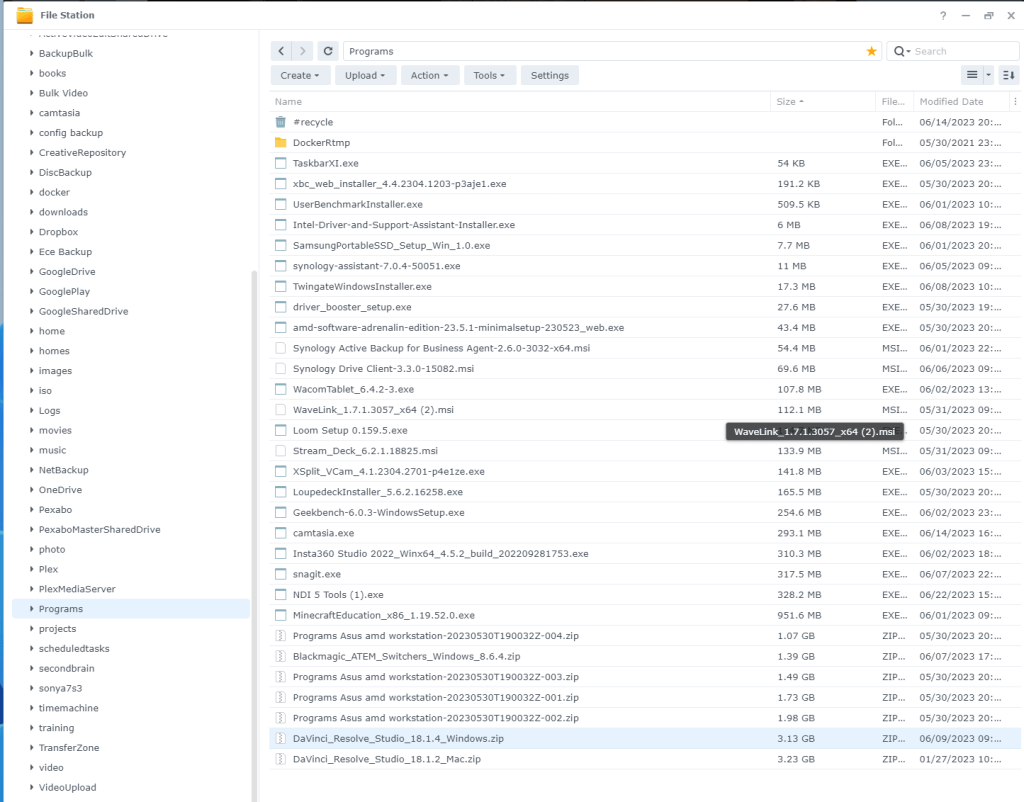Select the TransferZone shared folder
Image resolution: width=1024 pixels, height=802 pixels.
pos(69,748)
